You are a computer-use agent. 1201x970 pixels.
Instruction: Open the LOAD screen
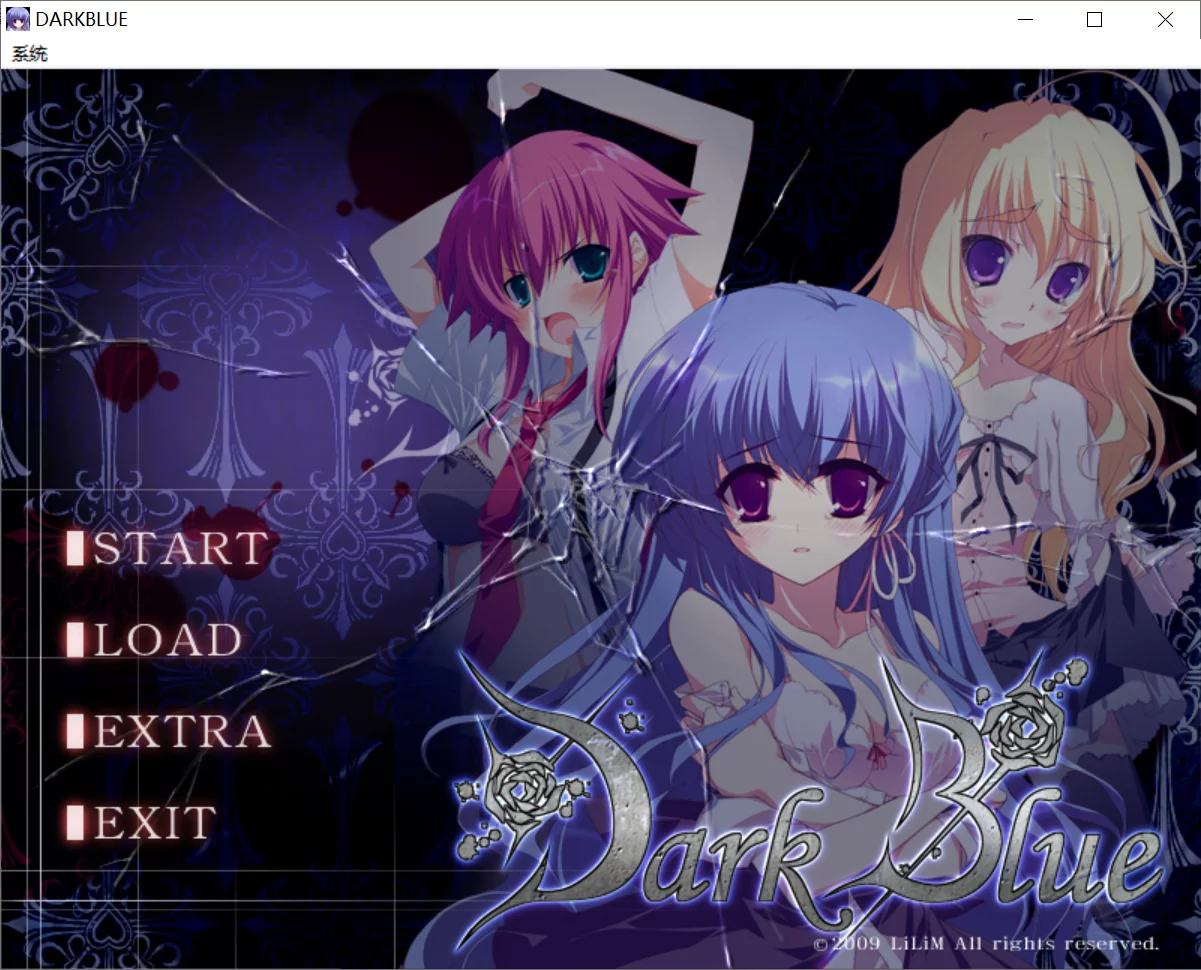(x=165, y=640)
